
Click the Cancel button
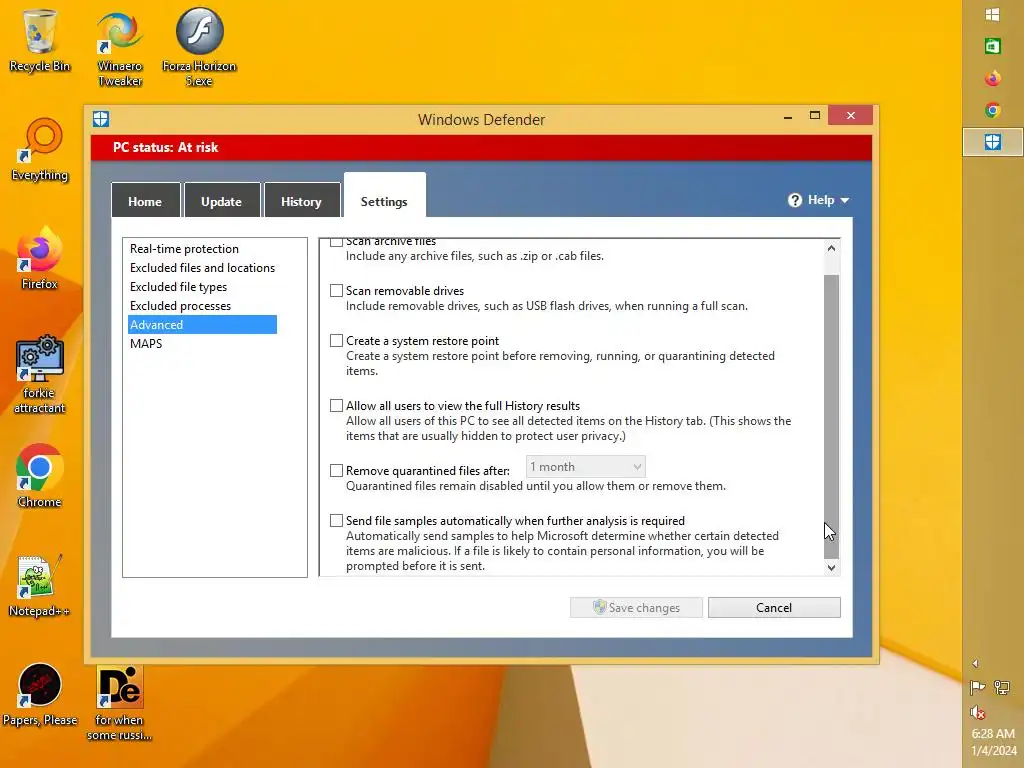pos(774,607)
